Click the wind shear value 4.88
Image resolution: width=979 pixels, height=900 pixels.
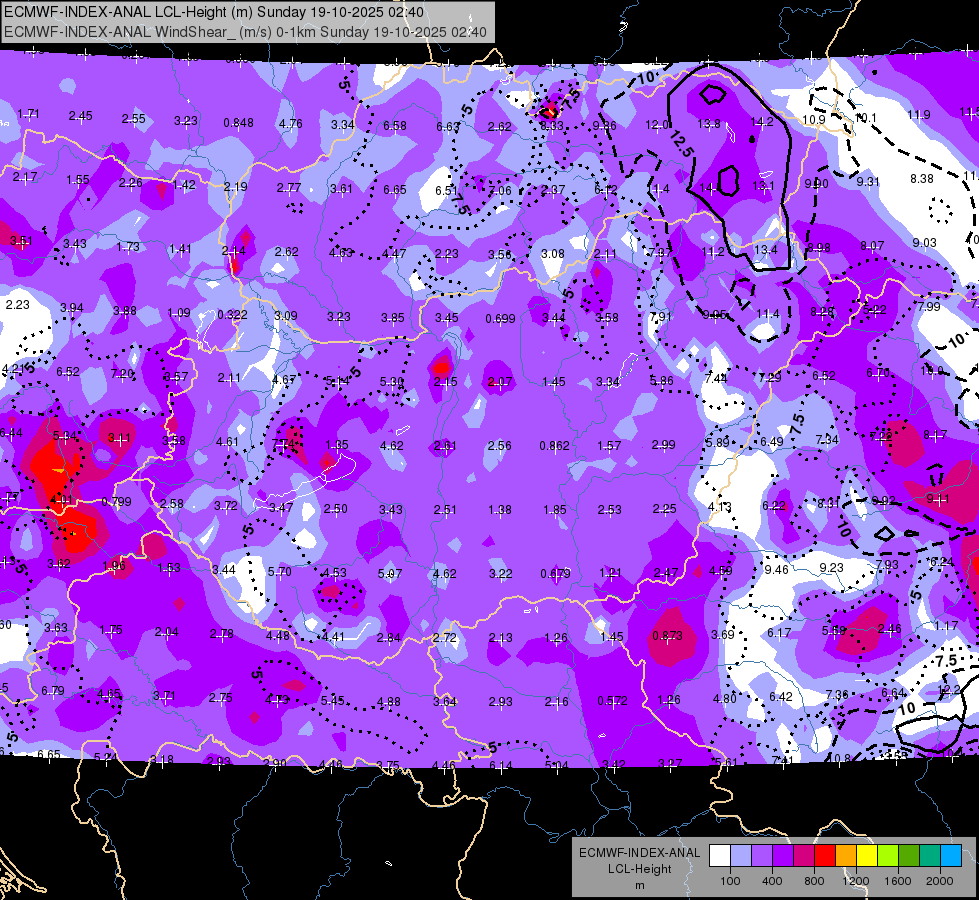click(x=388, y=702)
